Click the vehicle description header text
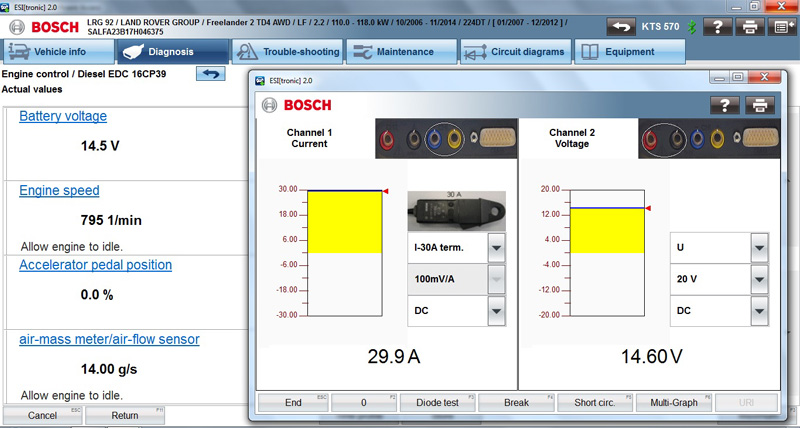This screenshot has width=800, height=428. [x=327, y=27]
